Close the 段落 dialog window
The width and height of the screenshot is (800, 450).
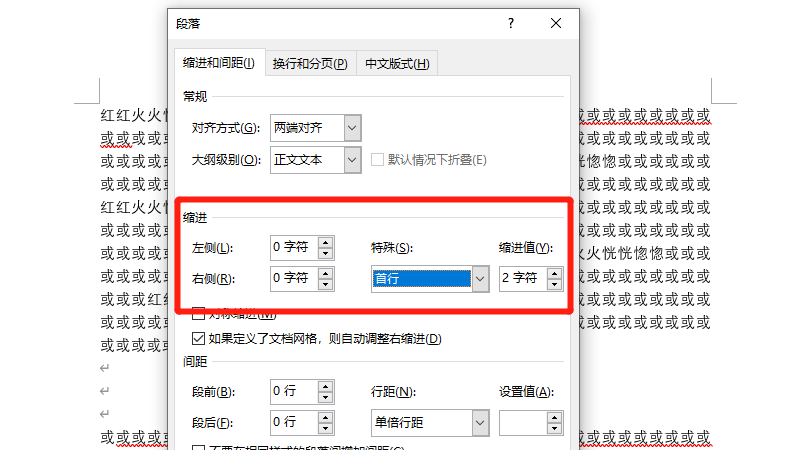(556, 22)
